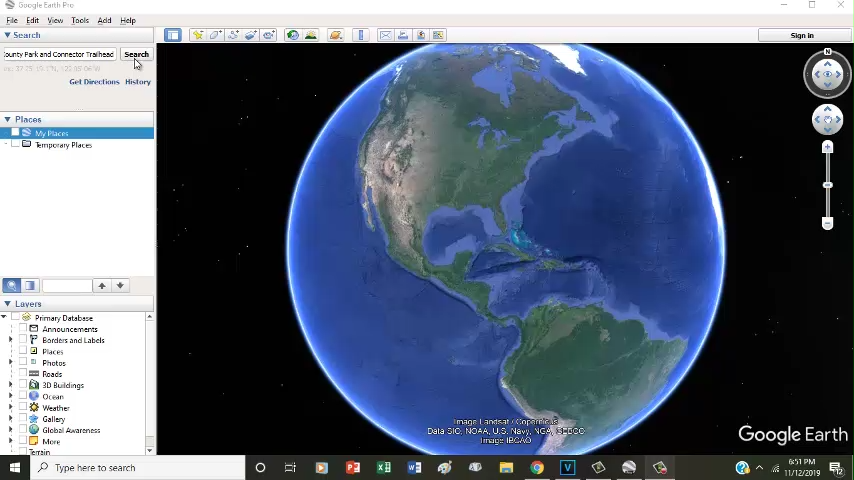Click the Get Directions link
This screenshot has width=854, height=480.
coord(94,82)
